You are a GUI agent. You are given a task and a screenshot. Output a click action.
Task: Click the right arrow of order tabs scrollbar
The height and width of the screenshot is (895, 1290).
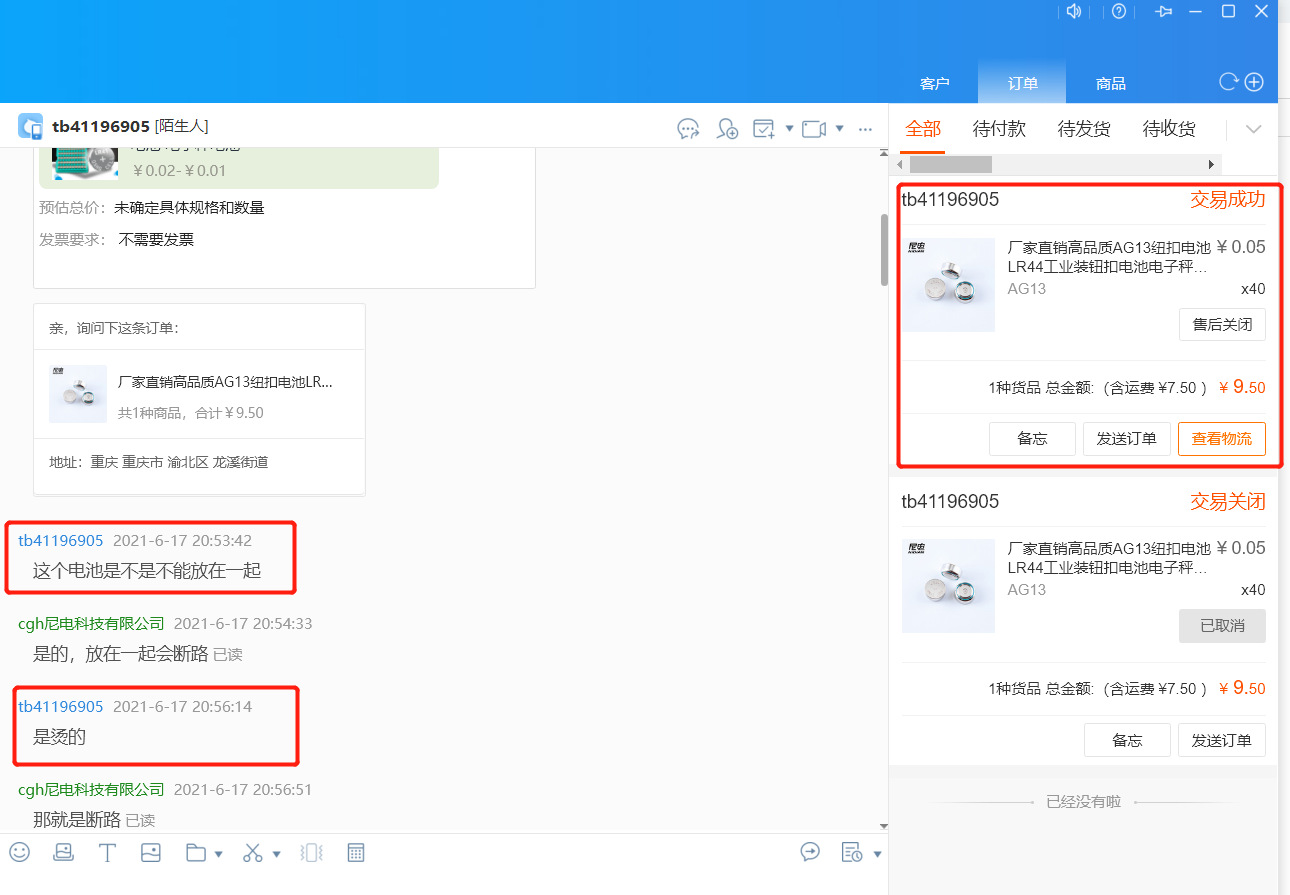point(1211,164)
